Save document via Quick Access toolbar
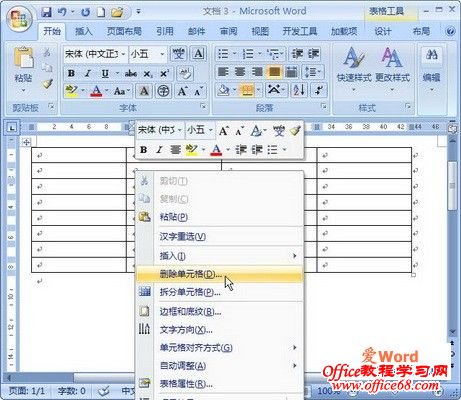The width and height of the screenshot is (461, 400). 47,12
